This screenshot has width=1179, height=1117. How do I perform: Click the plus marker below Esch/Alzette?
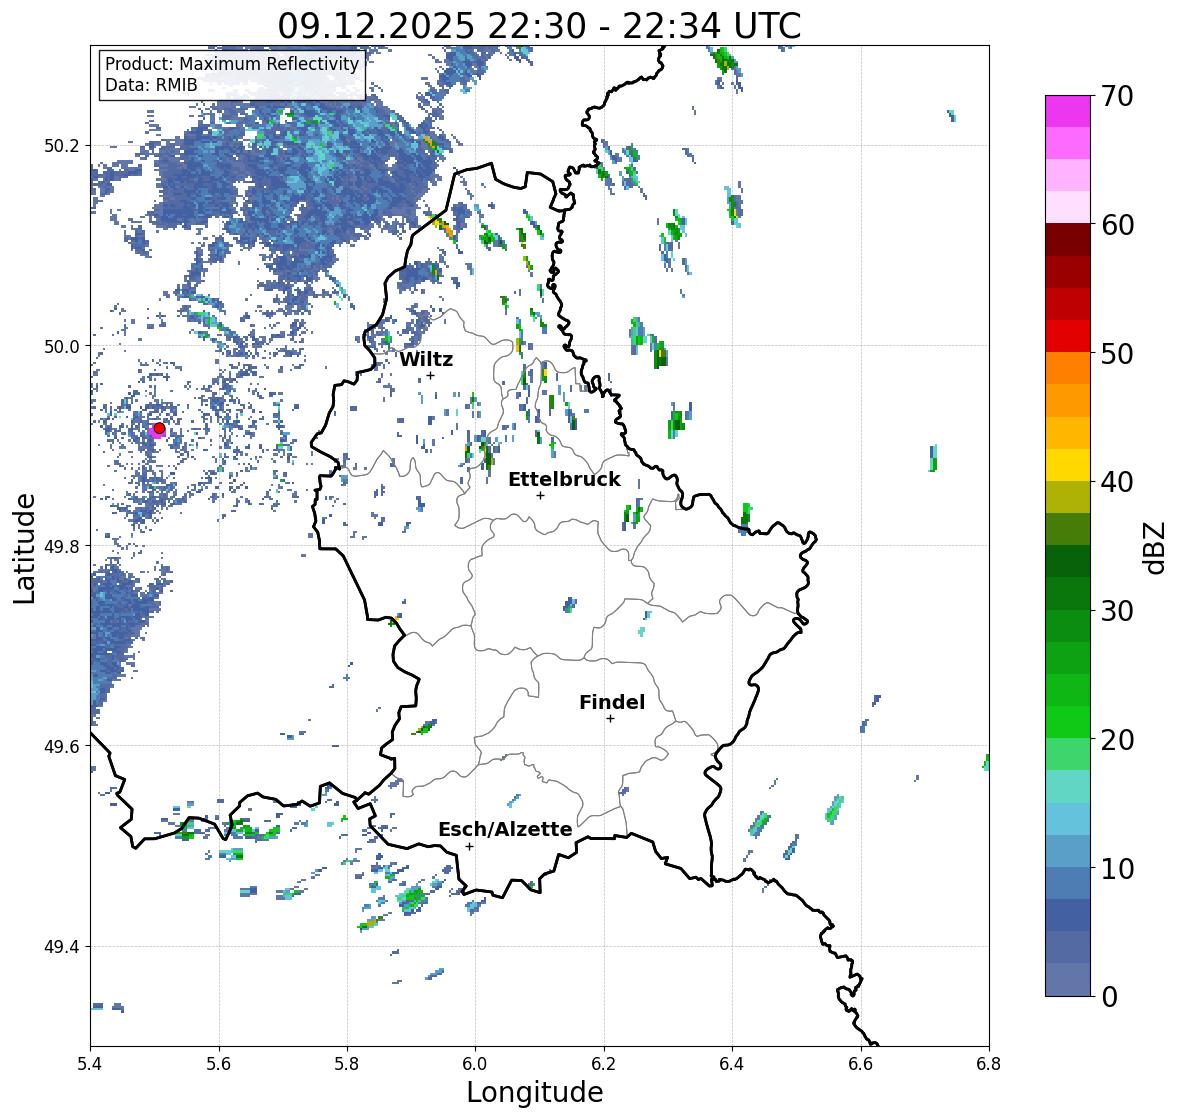point(469,846)
